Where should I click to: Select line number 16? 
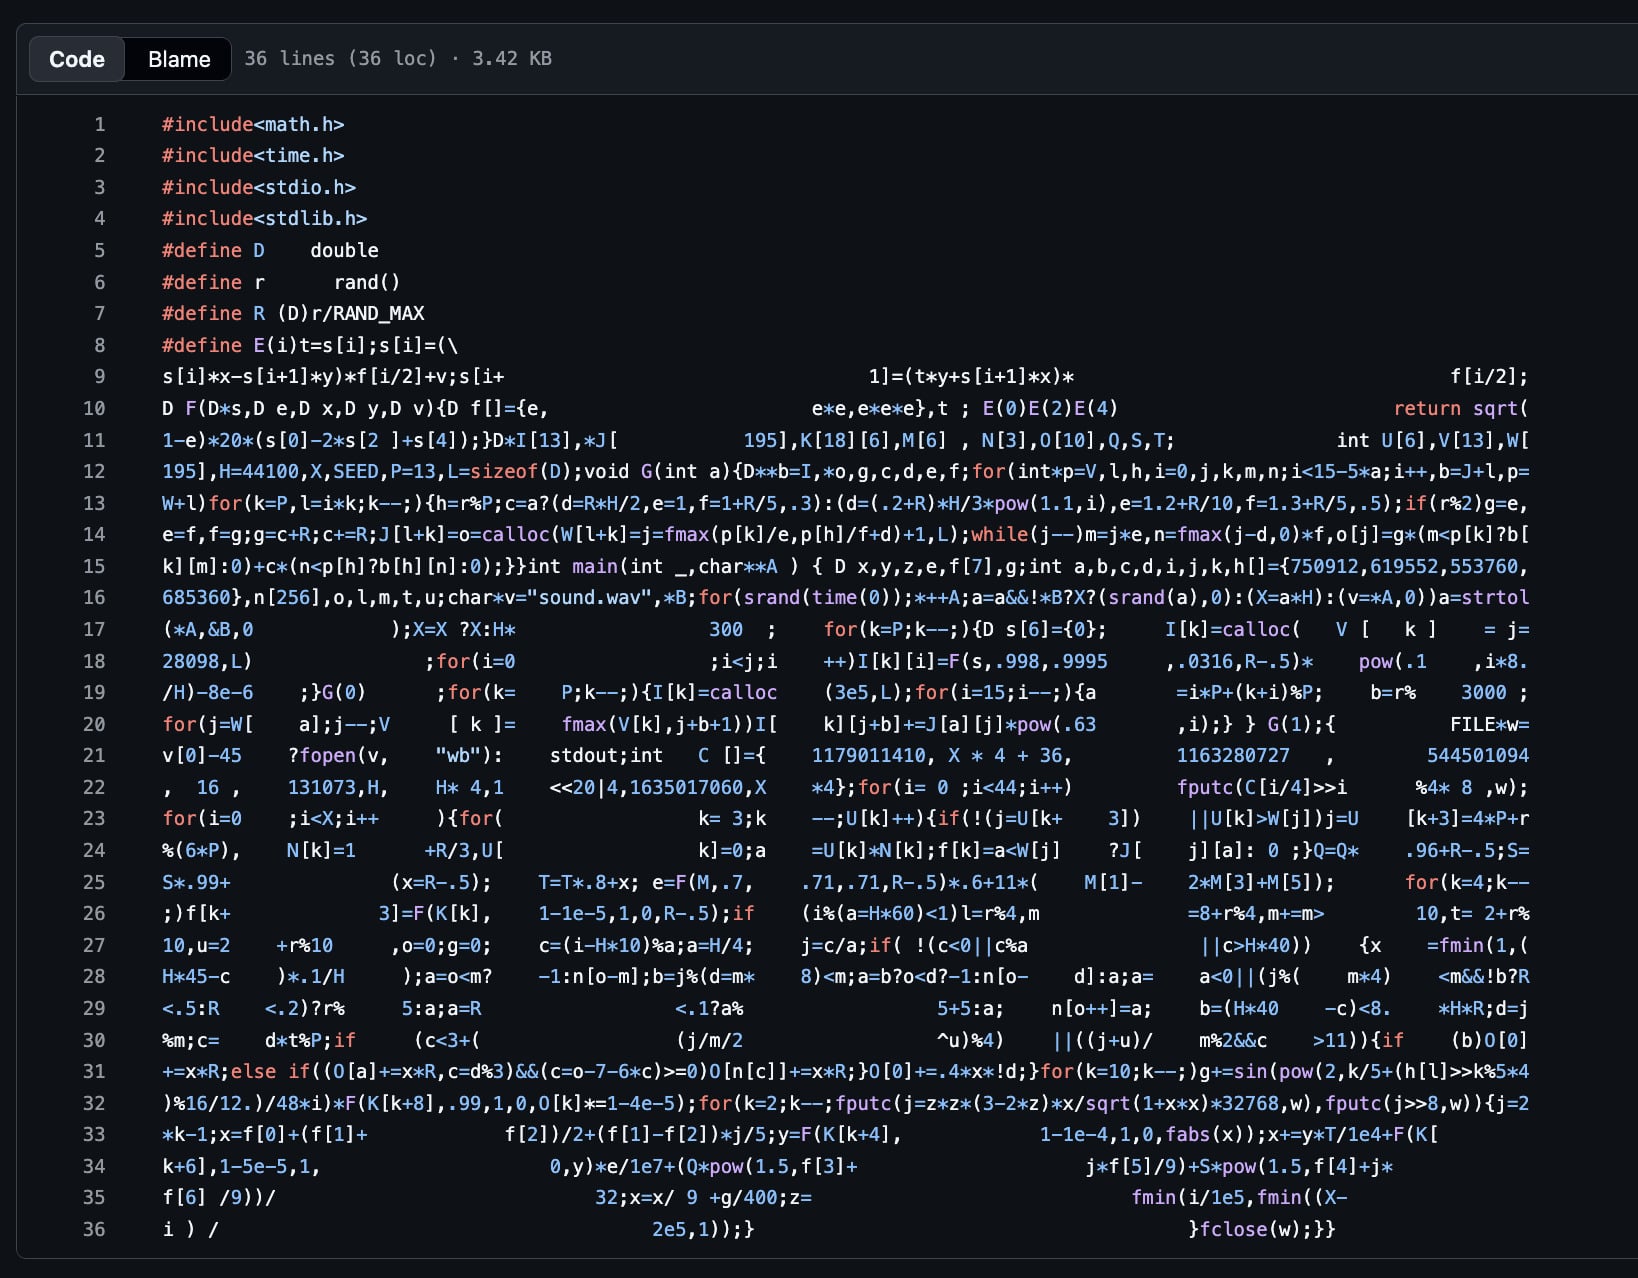94,597
